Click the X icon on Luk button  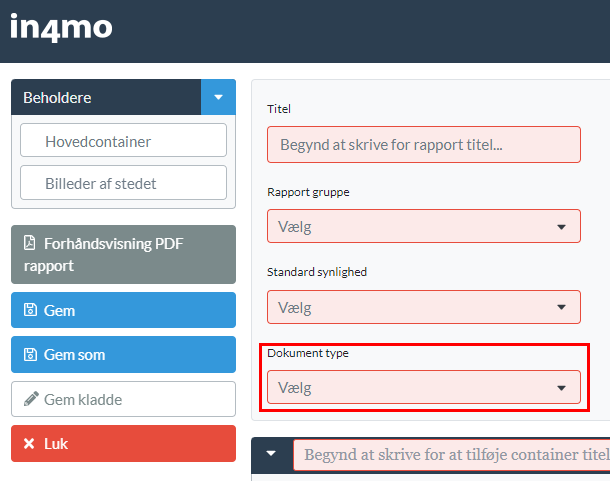30,443
